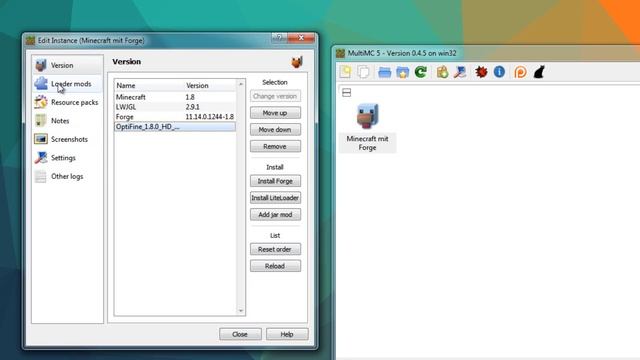Click the Screenshots picture icon
This screenshot has height=360, width=640.
coord(41,139)
